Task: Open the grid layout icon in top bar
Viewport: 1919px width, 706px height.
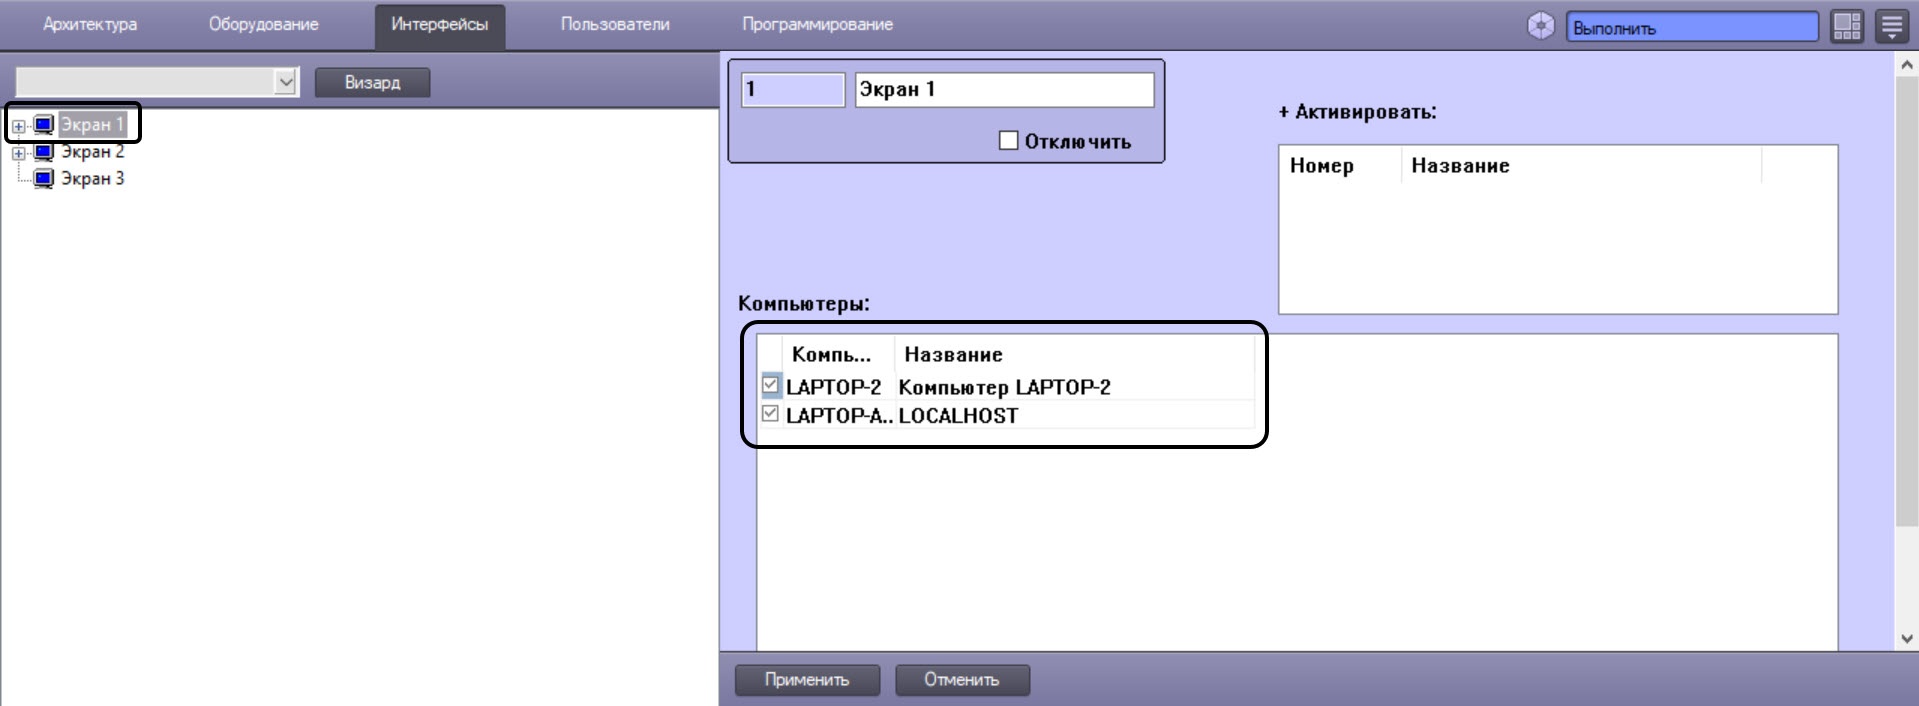Action: point(1847,26)
